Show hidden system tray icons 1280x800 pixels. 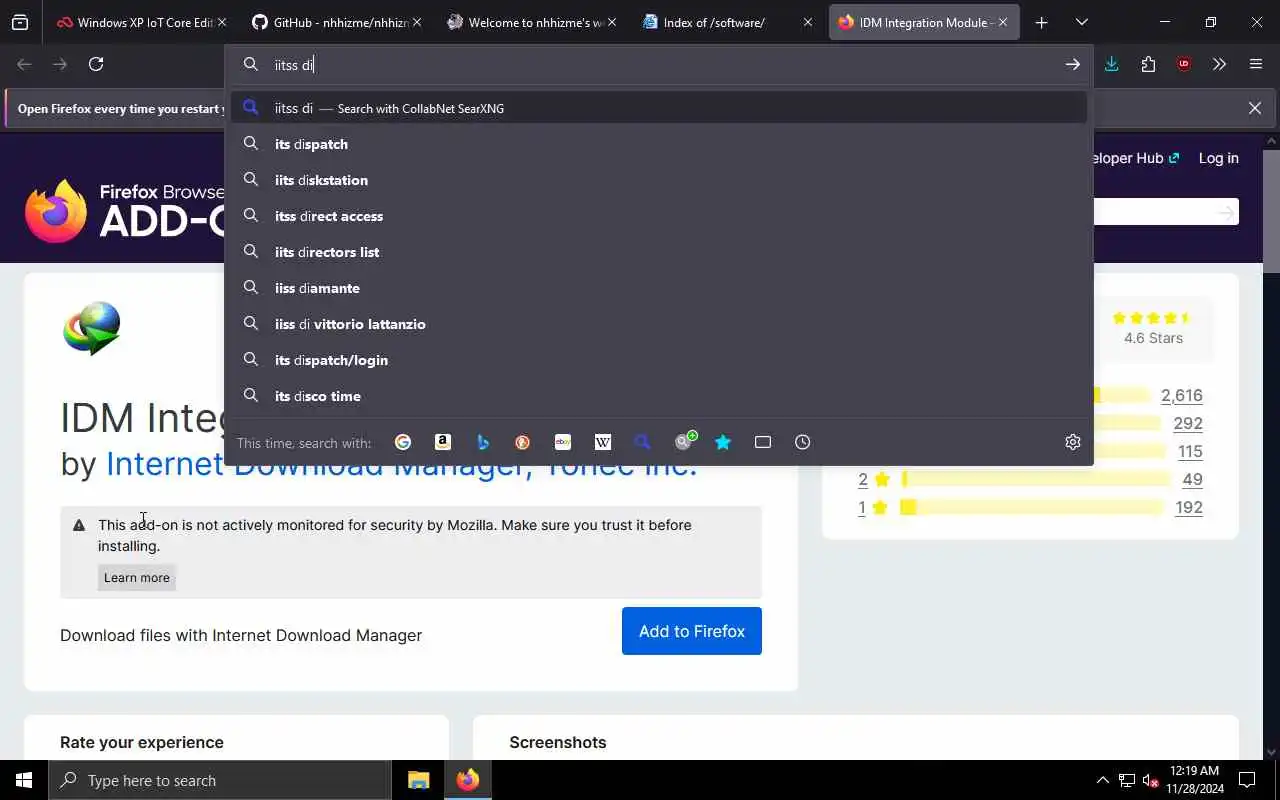[1102, 780]
